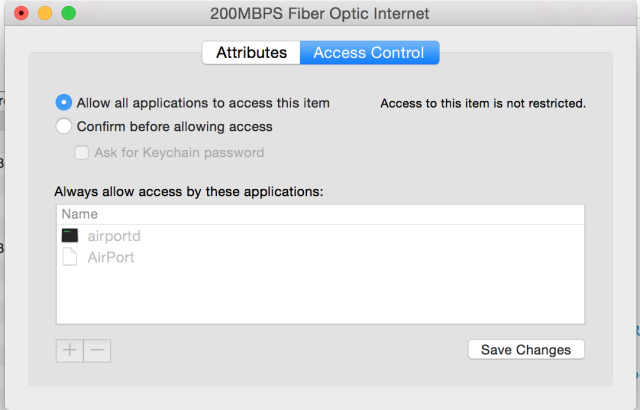Select the AirPort entry name in the list
The image size is (640, 410).
pyautogui.click(x=111, y=257)
